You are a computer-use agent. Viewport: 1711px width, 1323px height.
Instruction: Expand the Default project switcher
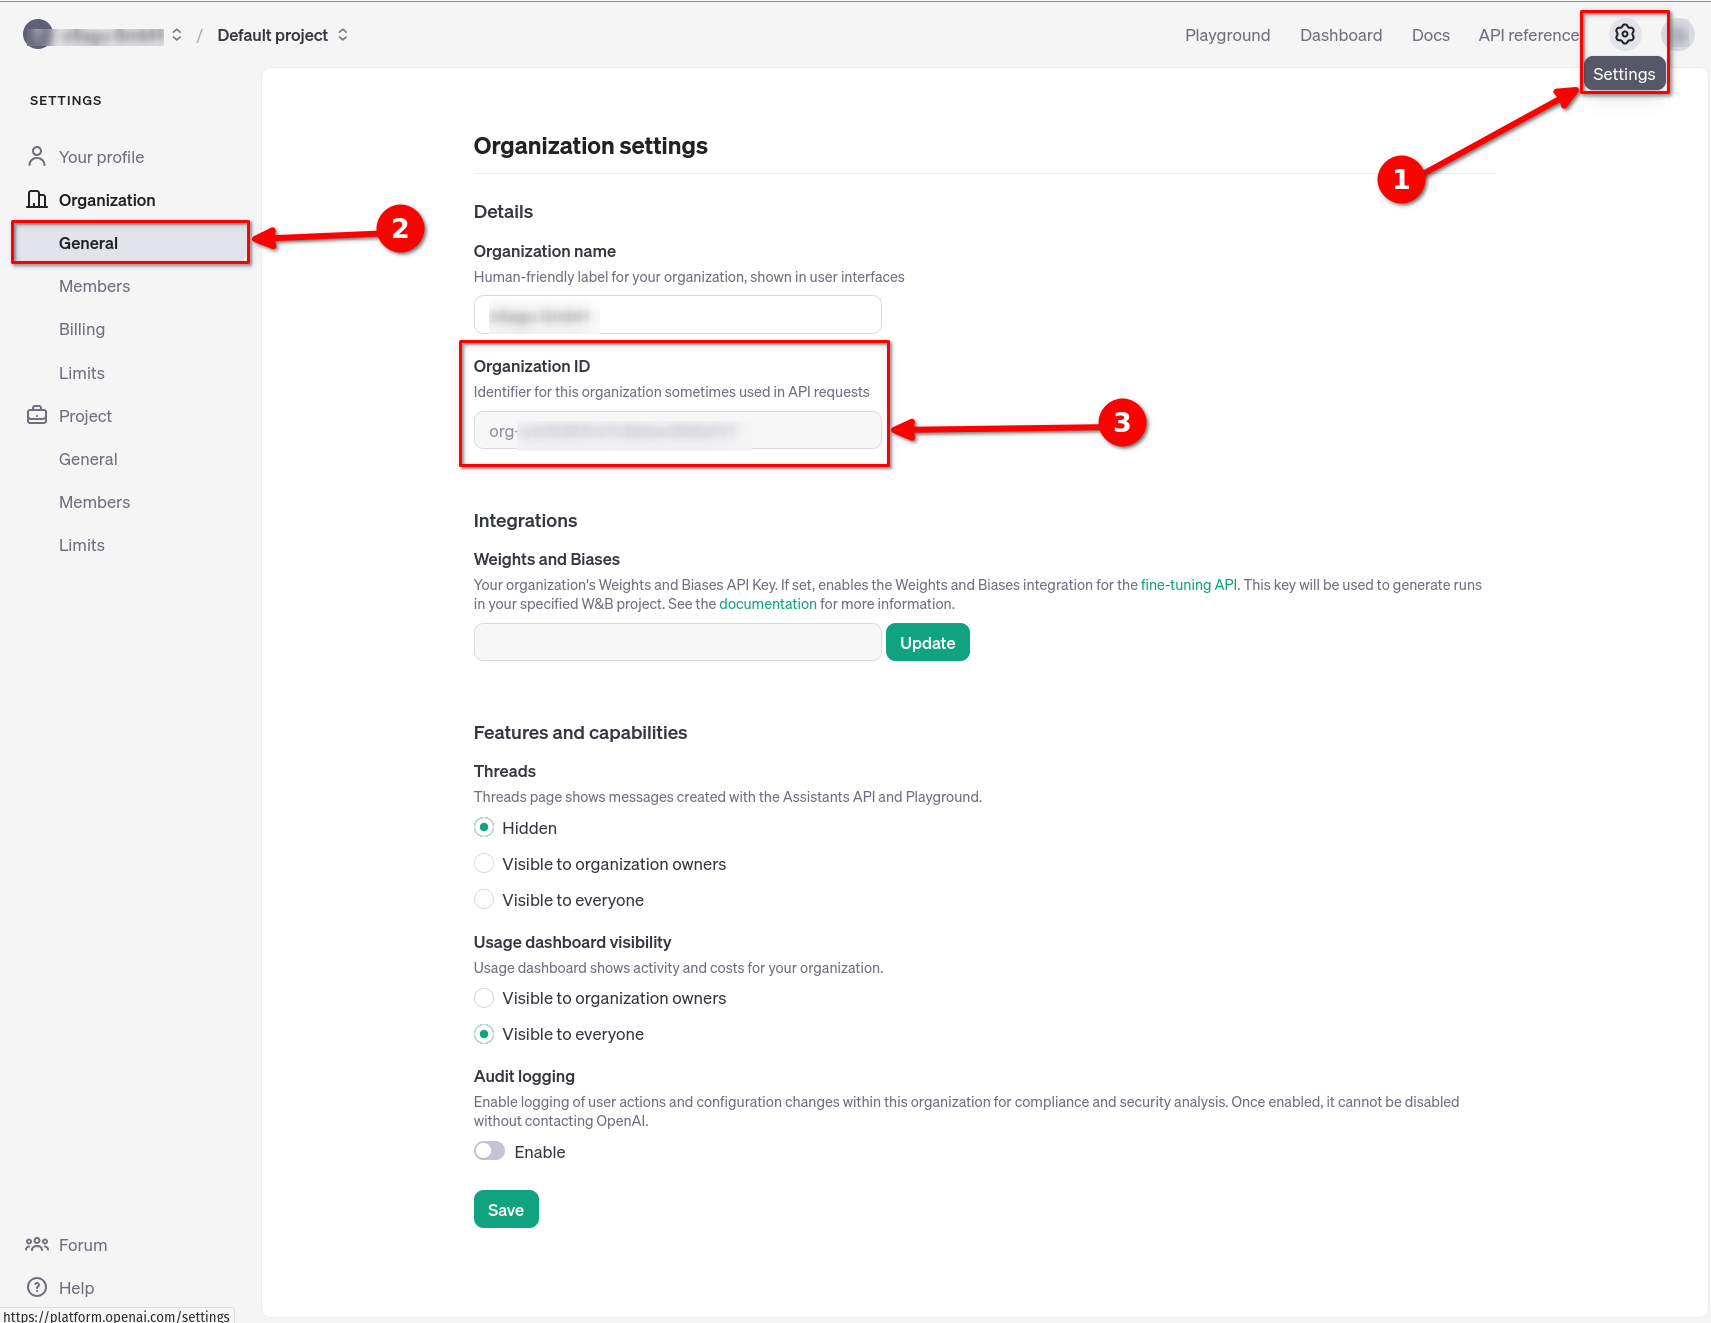[x=343, y=35]
